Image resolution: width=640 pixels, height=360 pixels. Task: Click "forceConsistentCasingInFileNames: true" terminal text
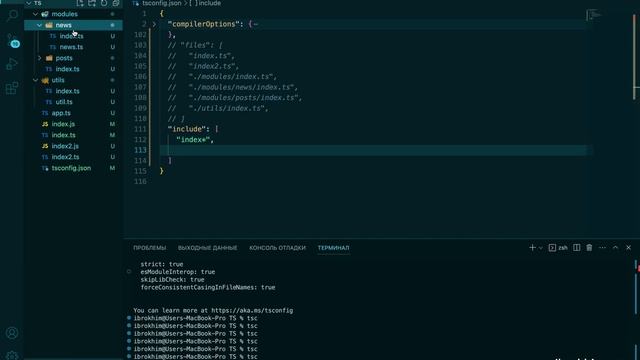point(208,287)
